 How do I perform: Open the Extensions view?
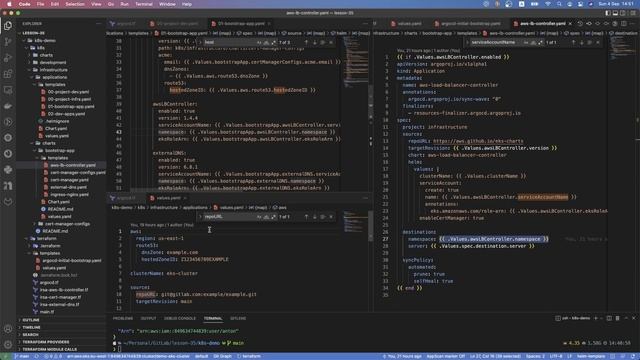point(8,74)
